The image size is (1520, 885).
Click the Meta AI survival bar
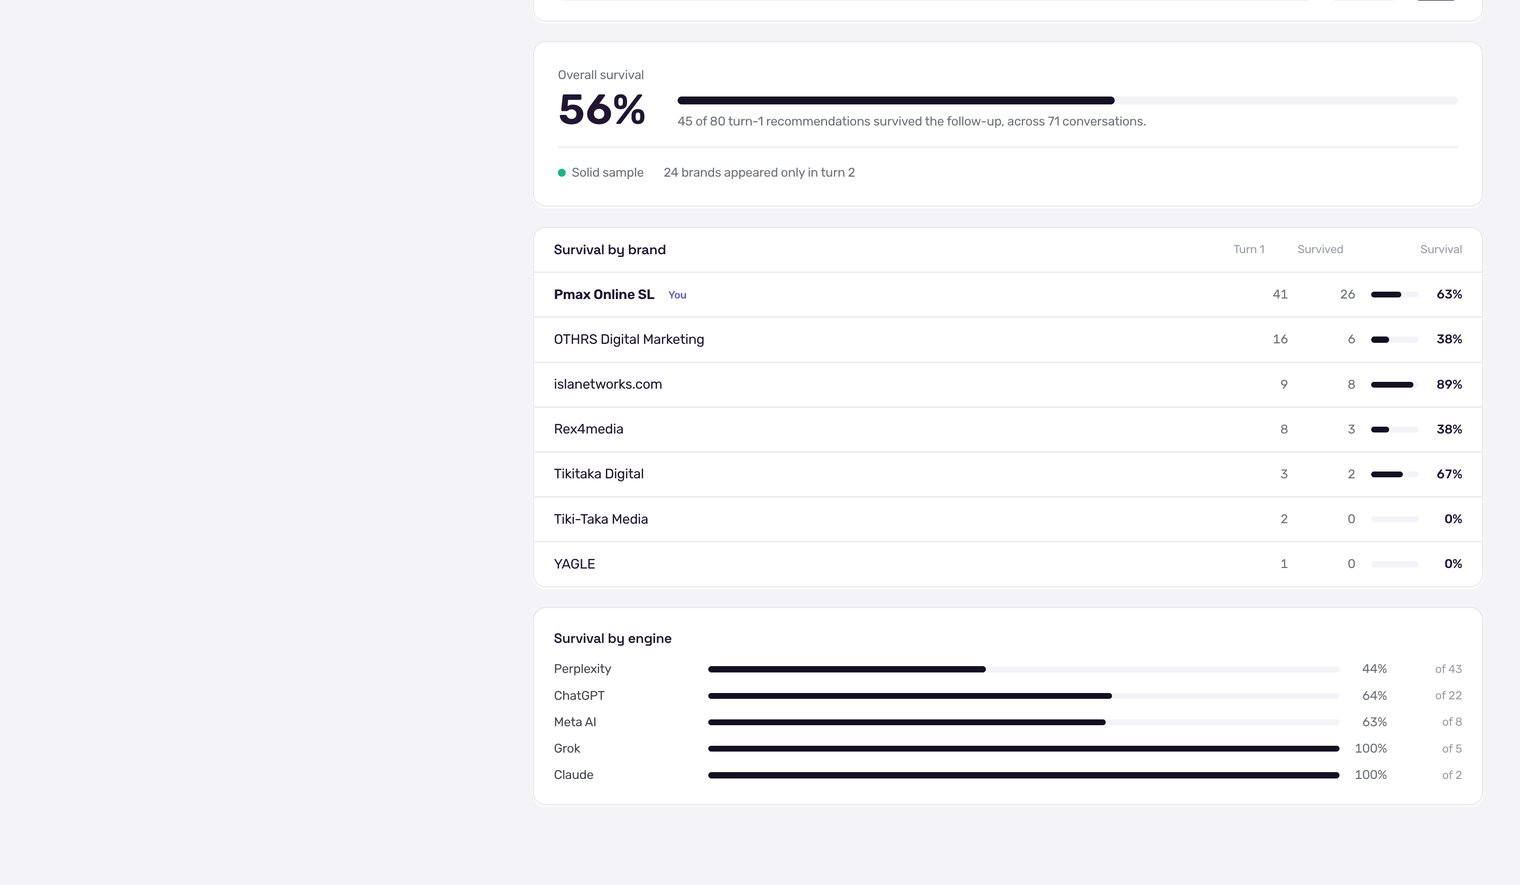coord(1023,722)
